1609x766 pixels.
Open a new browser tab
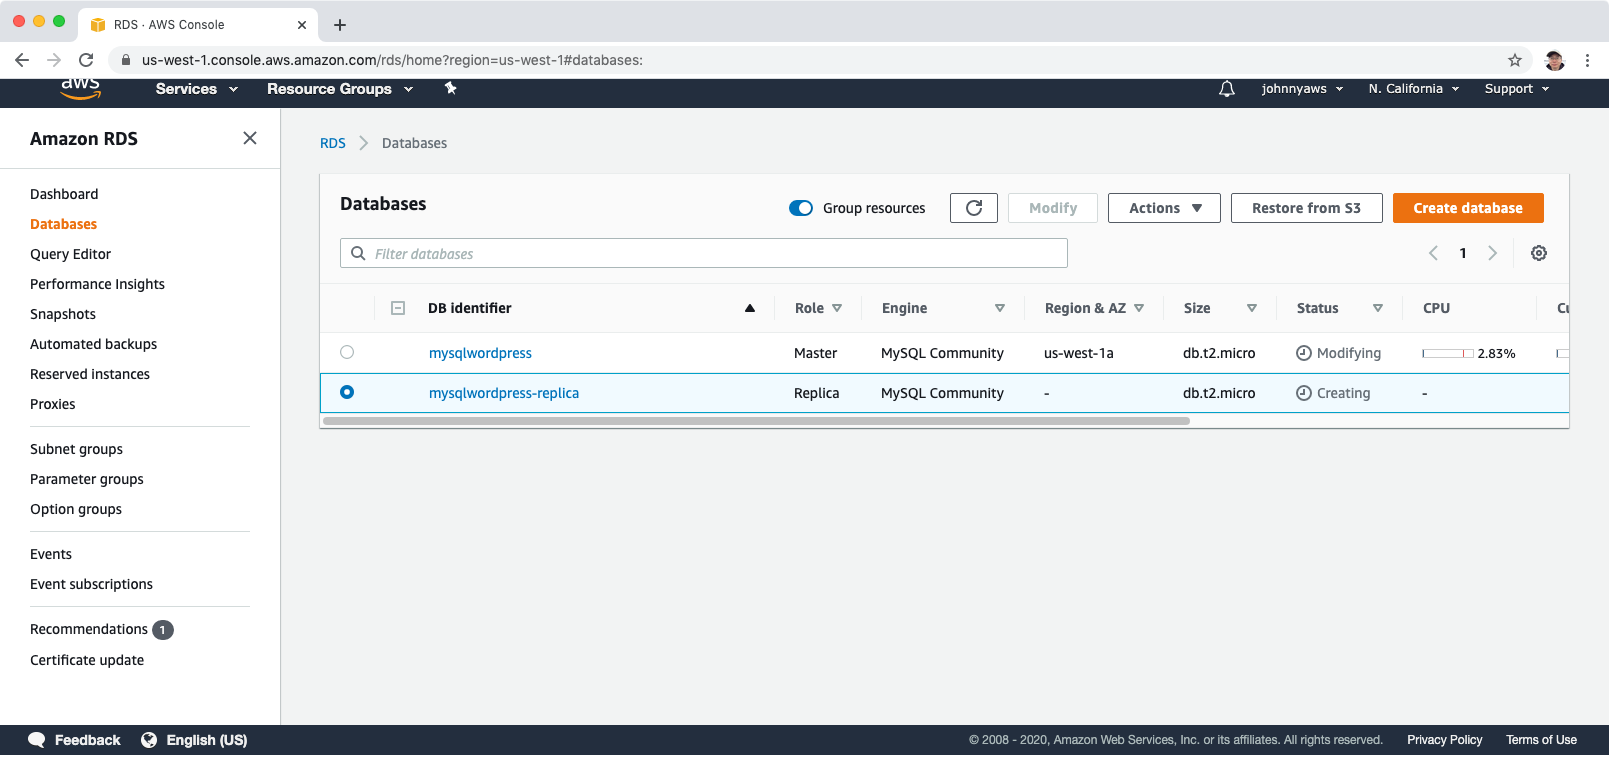point(340,25)
